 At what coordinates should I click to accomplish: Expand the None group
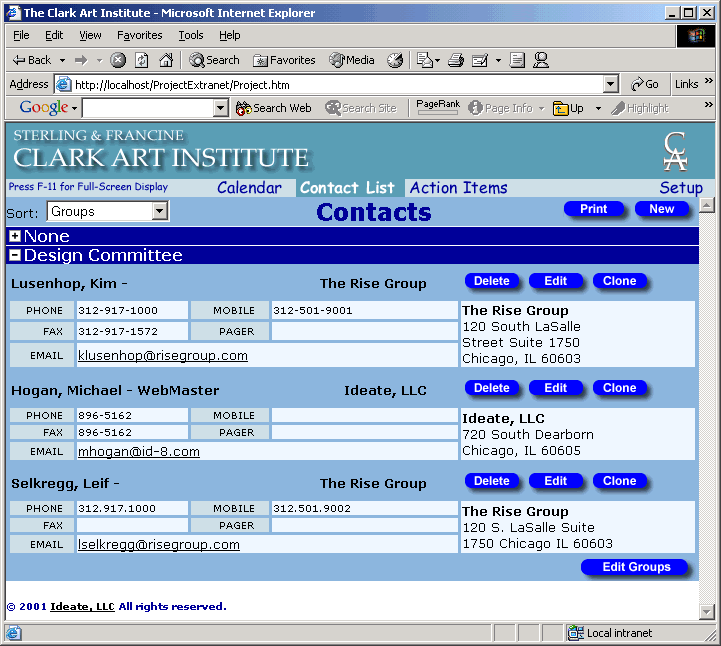(x=15, y=236)
